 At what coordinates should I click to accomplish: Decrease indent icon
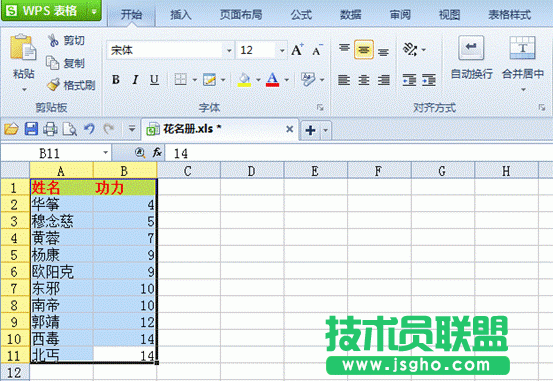point(409,80)
